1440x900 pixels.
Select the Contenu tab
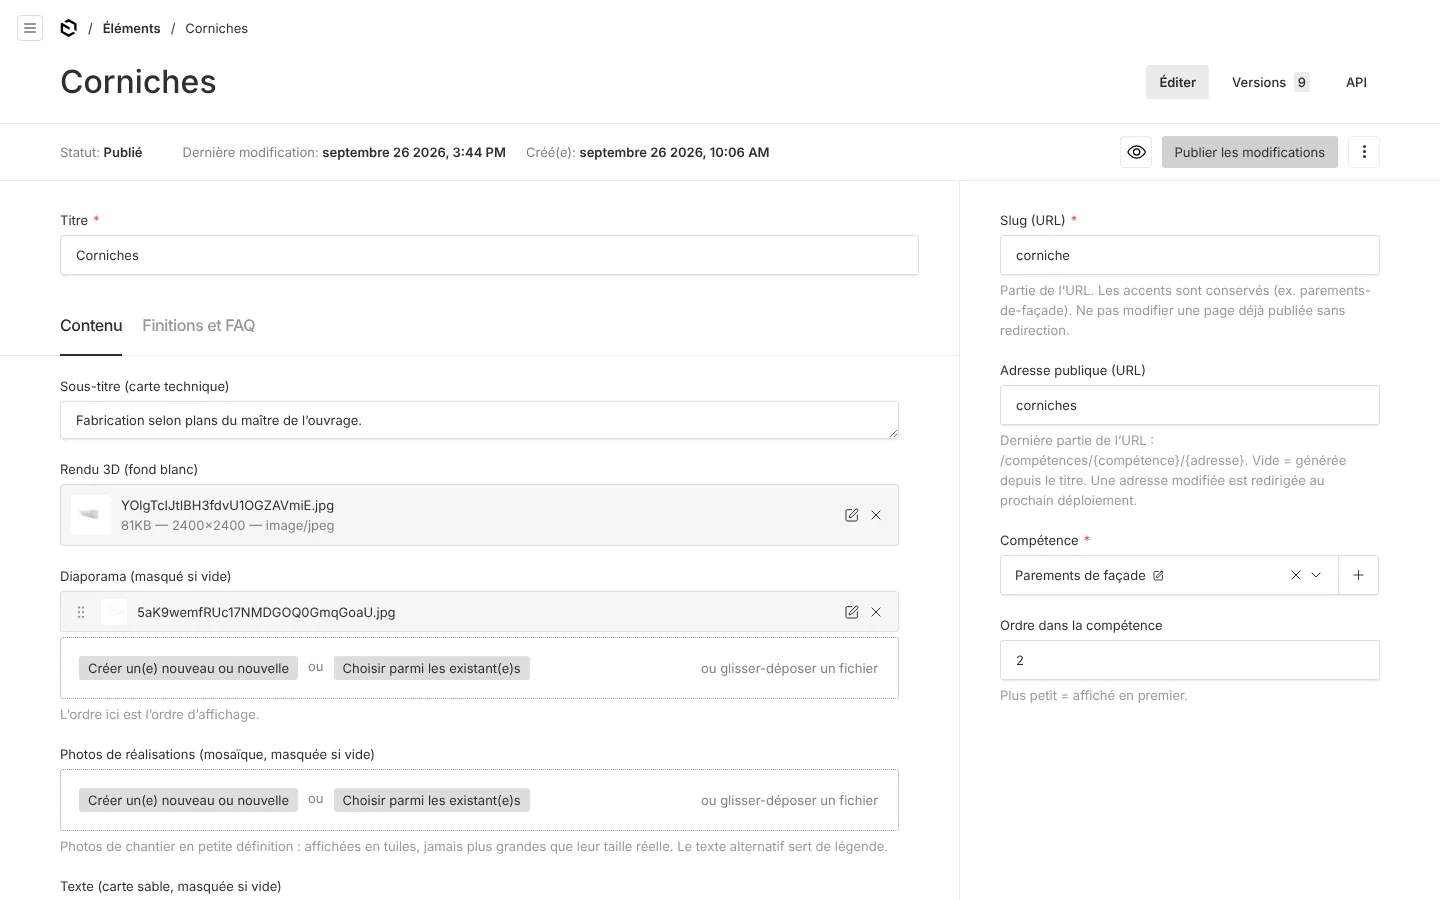91,326
